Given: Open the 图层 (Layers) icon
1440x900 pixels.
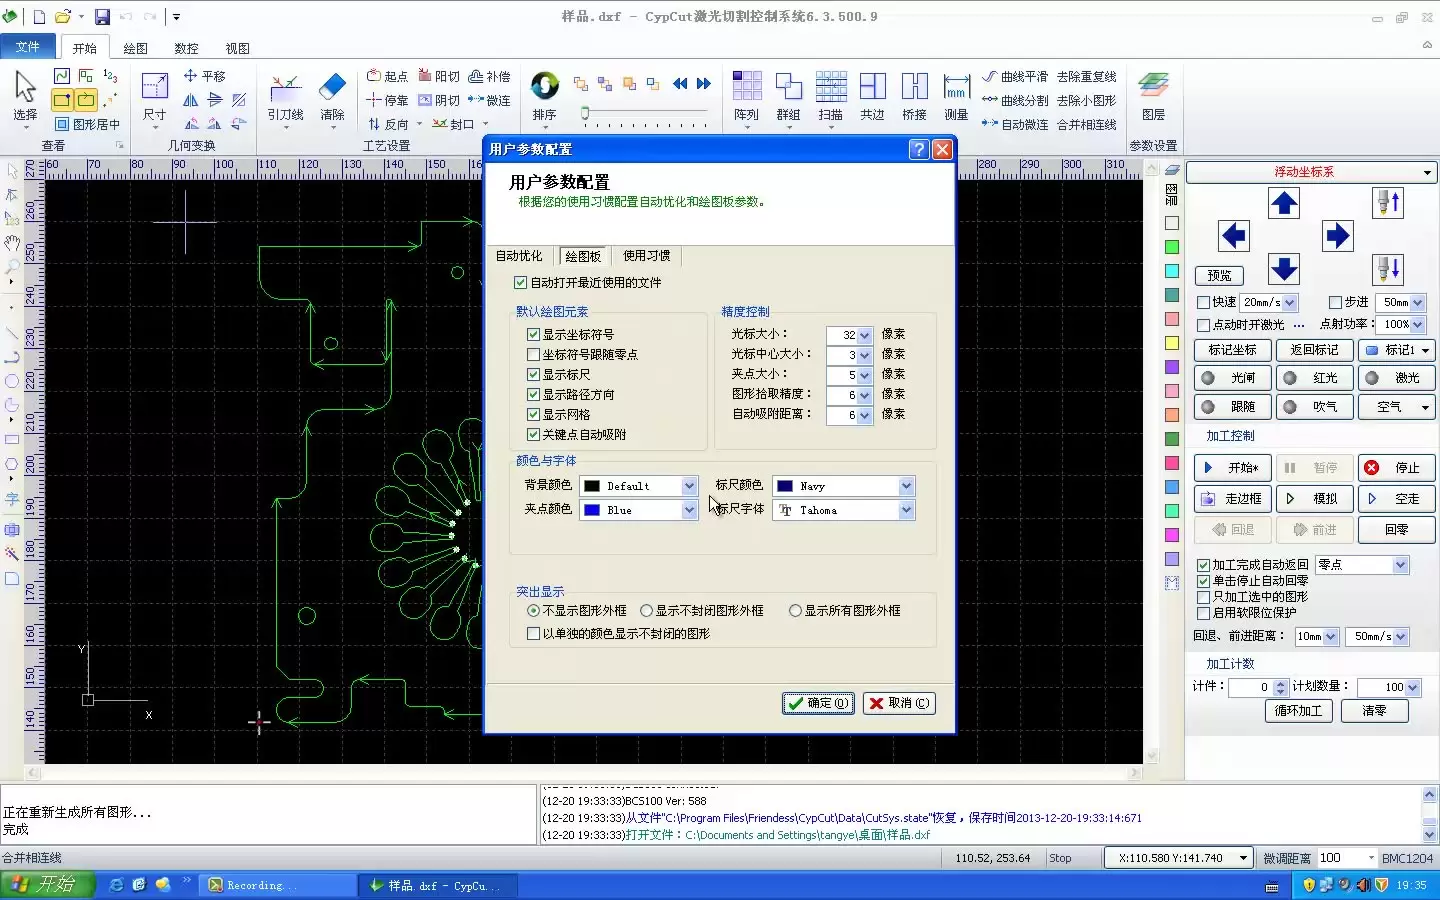Looking at the screenshot, I should pos(1153,96).
